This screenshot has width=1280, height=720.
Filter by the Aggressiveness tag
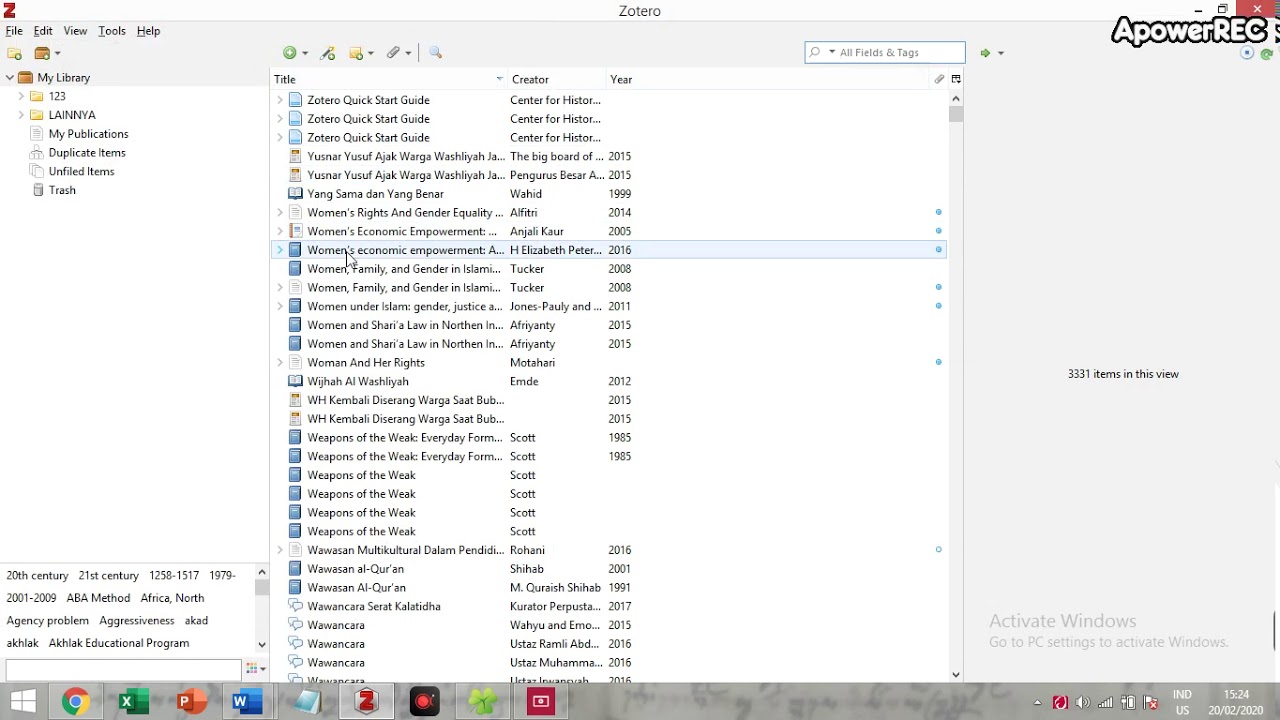pyautogui.click(x=137, y=621)
